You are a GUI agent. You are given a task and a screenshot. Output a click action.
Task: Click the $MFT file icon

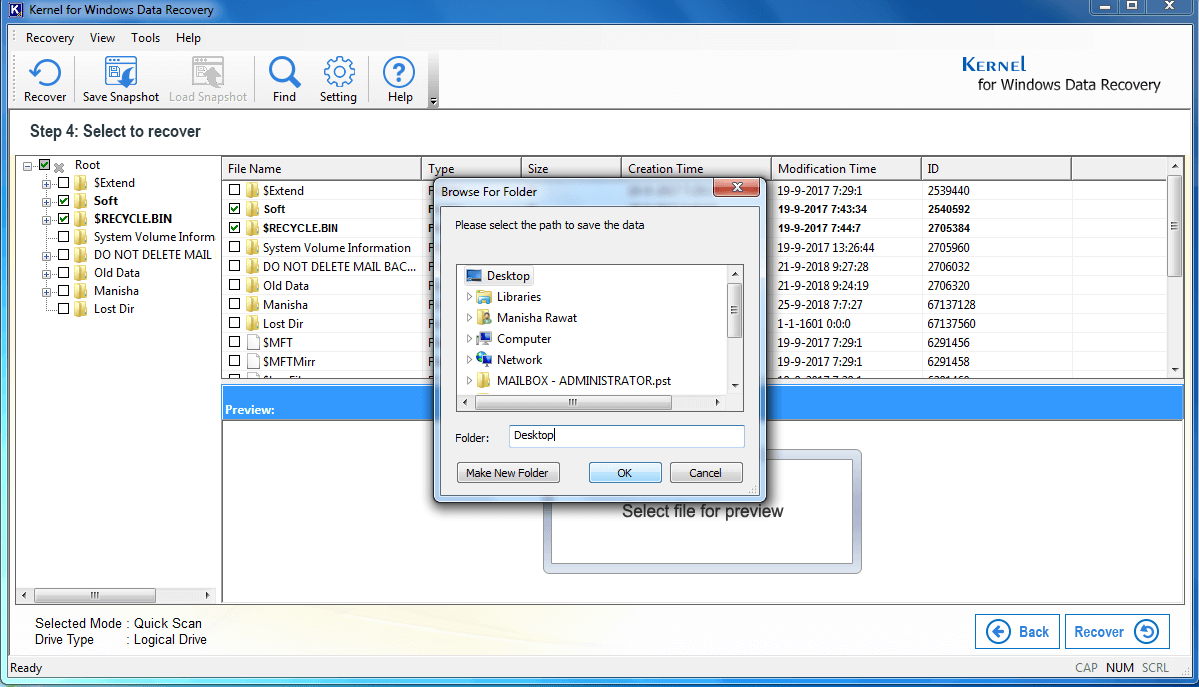pos(253,342)
